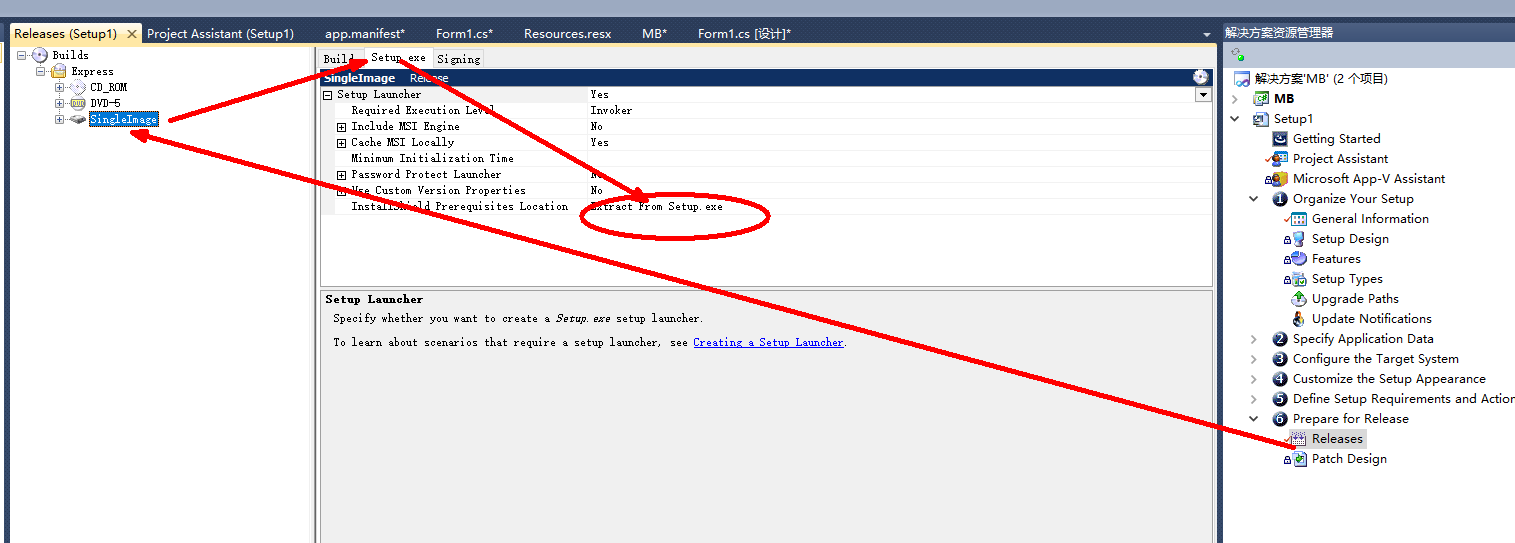Click the Solution Explorer toolbar sync icon
Screen dimensions: 1515x543
tap(1238, 54)
